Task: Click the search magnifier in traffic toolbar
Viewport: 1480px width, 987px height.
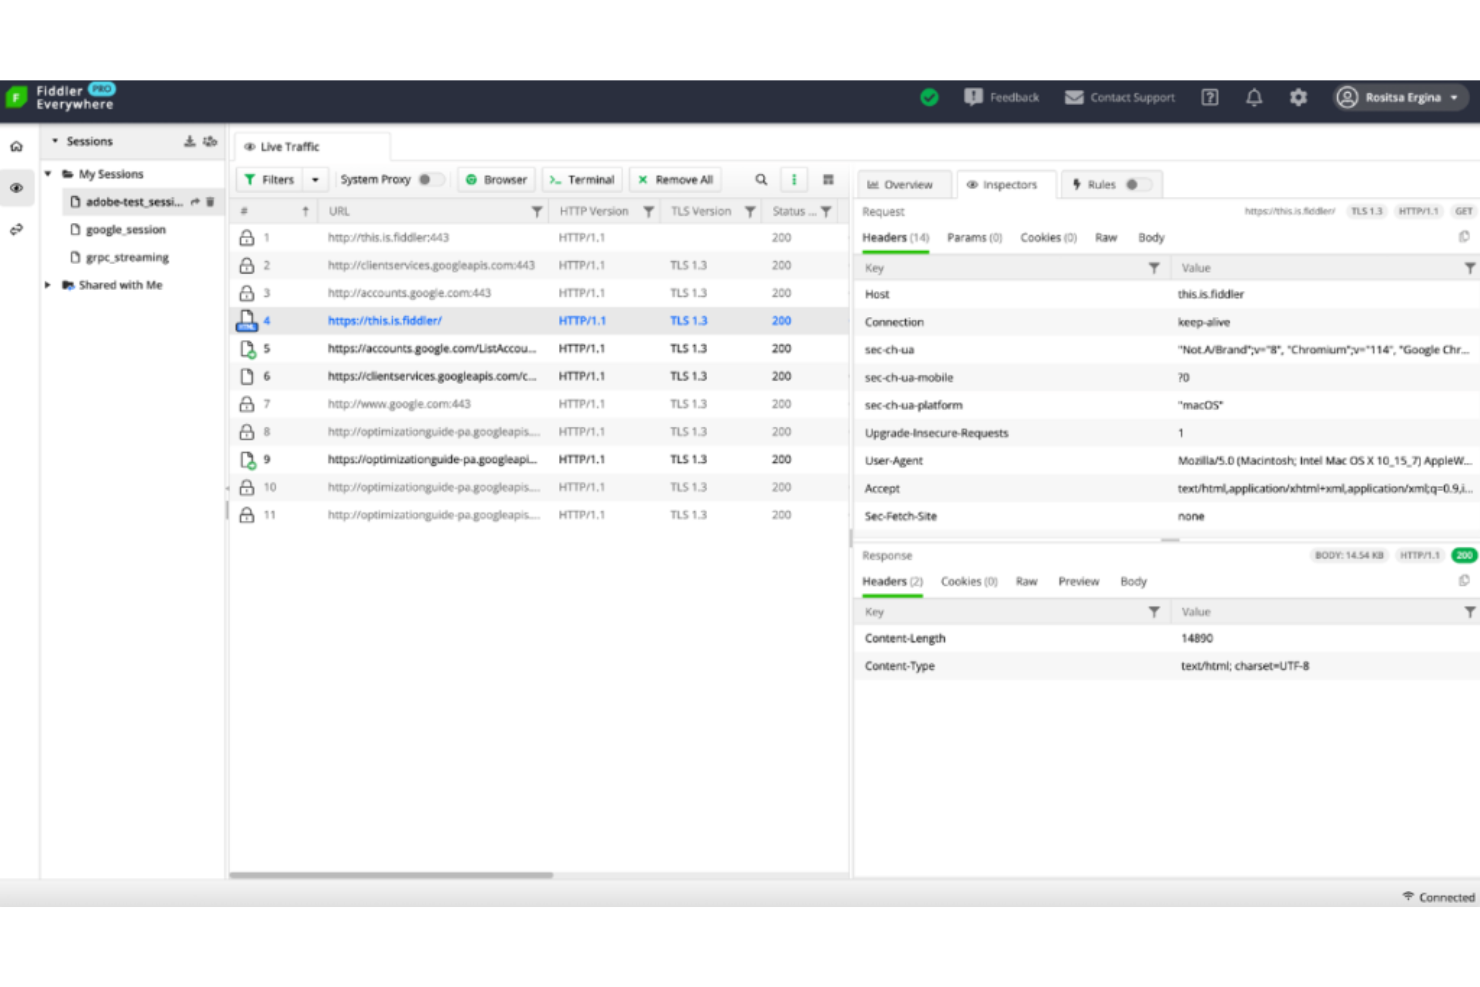Action: 761,180
